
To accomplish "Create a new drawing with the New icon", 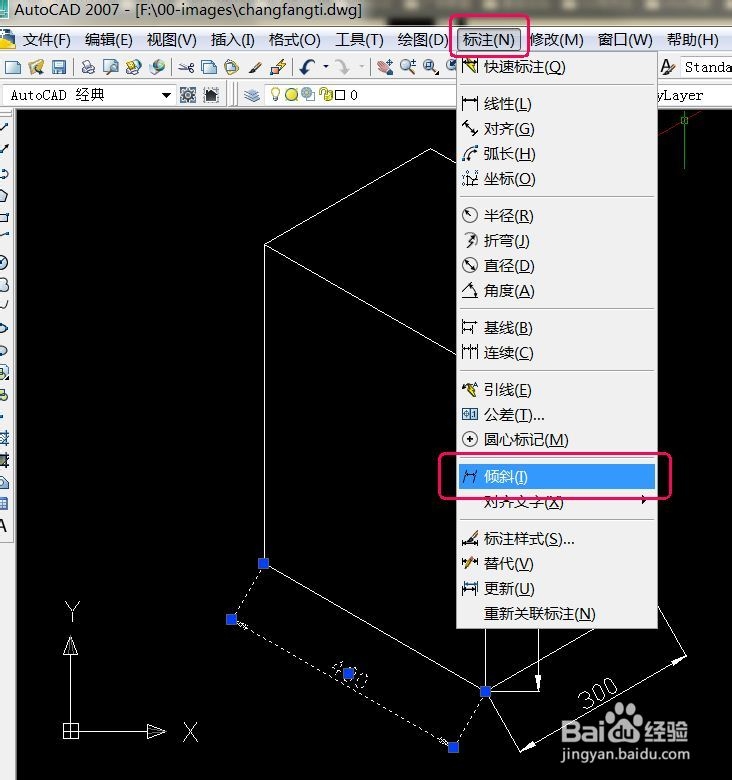I will (x=13, y=67).
